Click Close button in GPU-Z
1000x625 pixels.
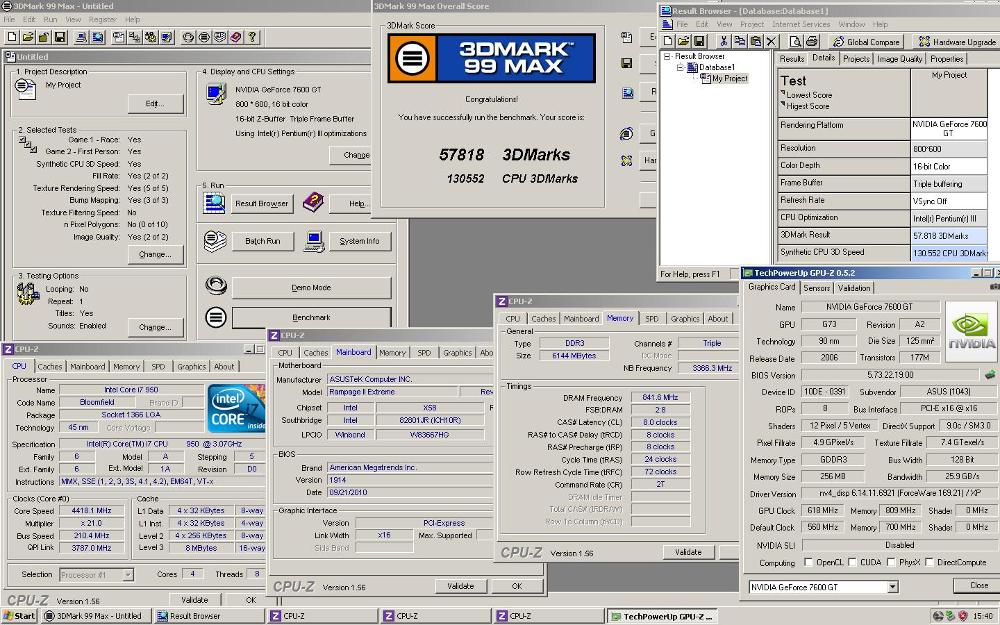978,585
